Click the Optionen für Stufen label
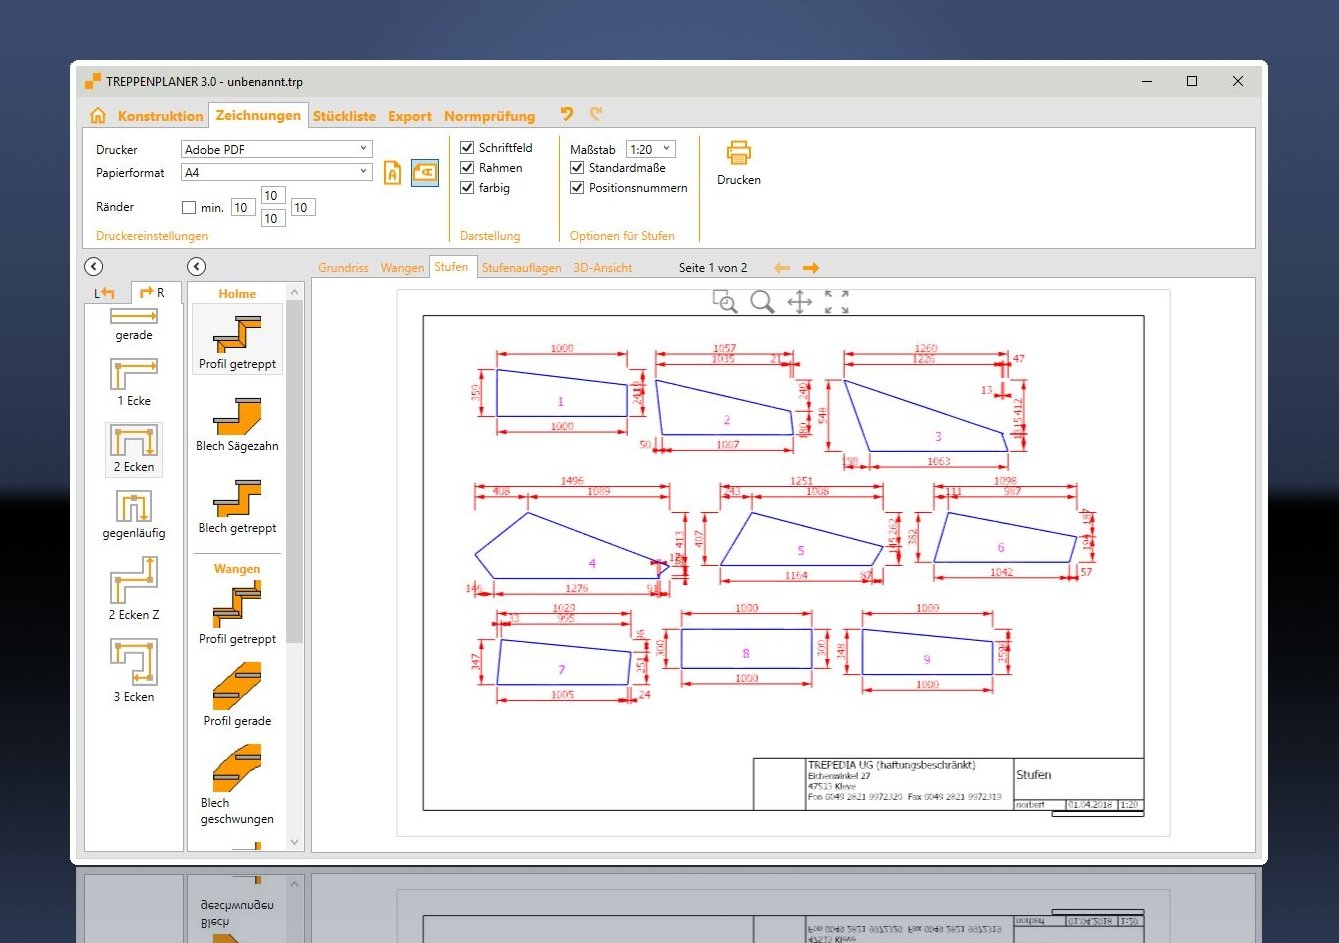This screenshot has height=943, width=1339. point(622,236)
